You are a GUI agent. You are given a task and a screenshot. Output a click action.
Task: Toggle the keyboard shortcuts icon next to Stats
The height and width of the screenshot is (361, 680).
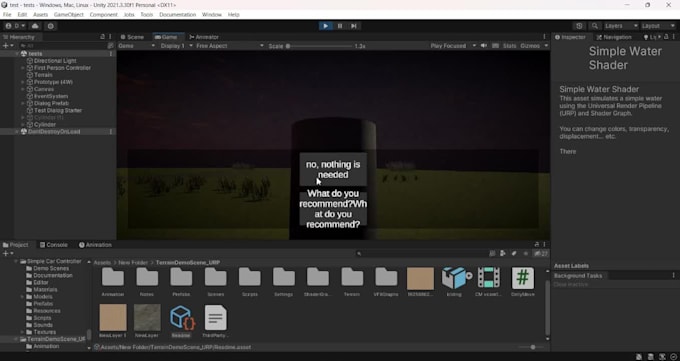tap(495, 46)
